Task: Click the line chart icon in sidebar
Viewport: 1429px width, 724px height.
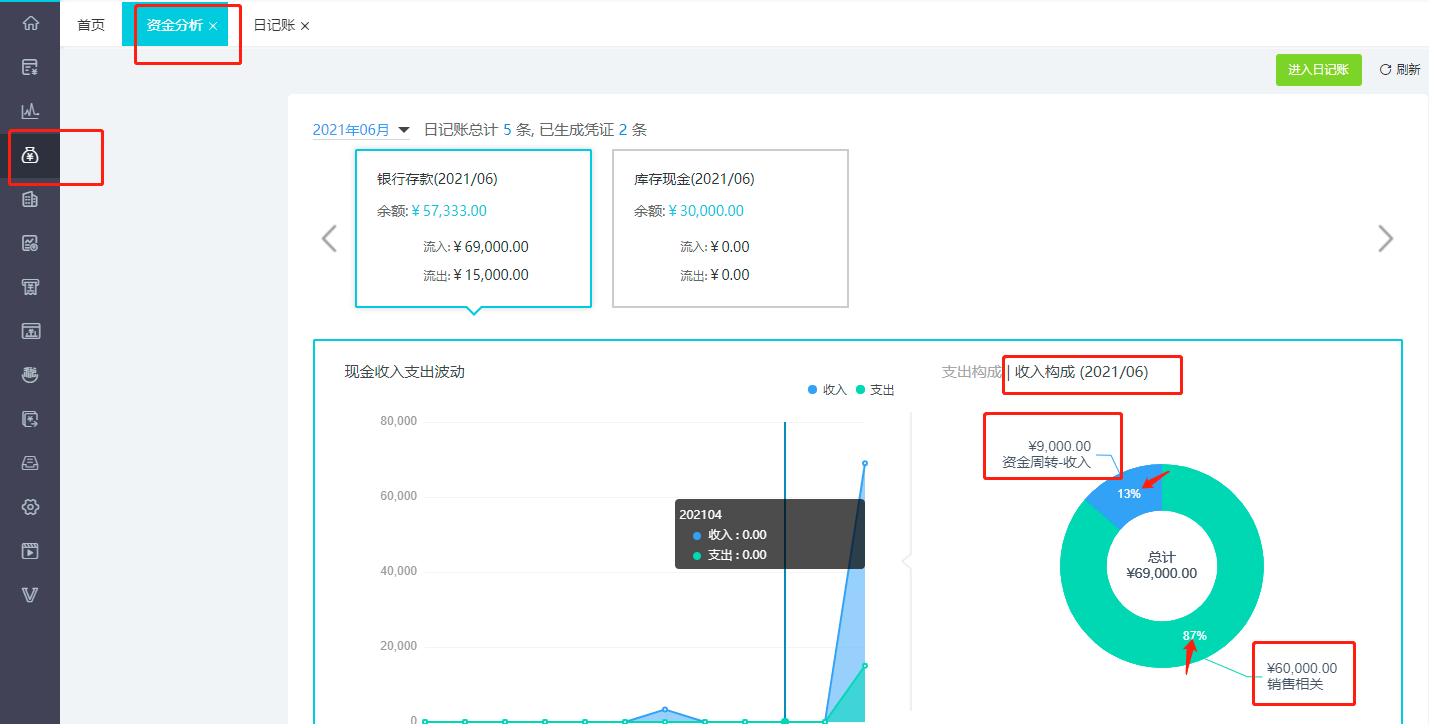Action: [30, 111]
